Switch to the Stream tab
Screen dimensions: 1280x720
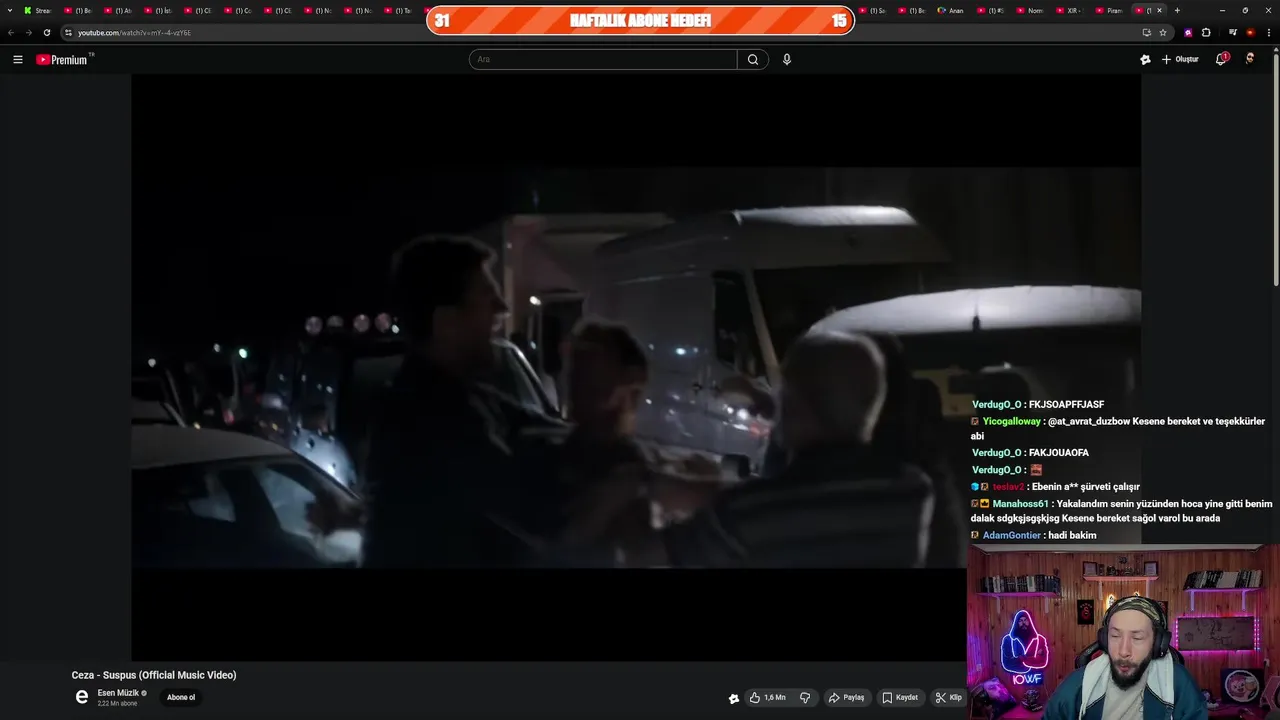click(x=38, y=10)
